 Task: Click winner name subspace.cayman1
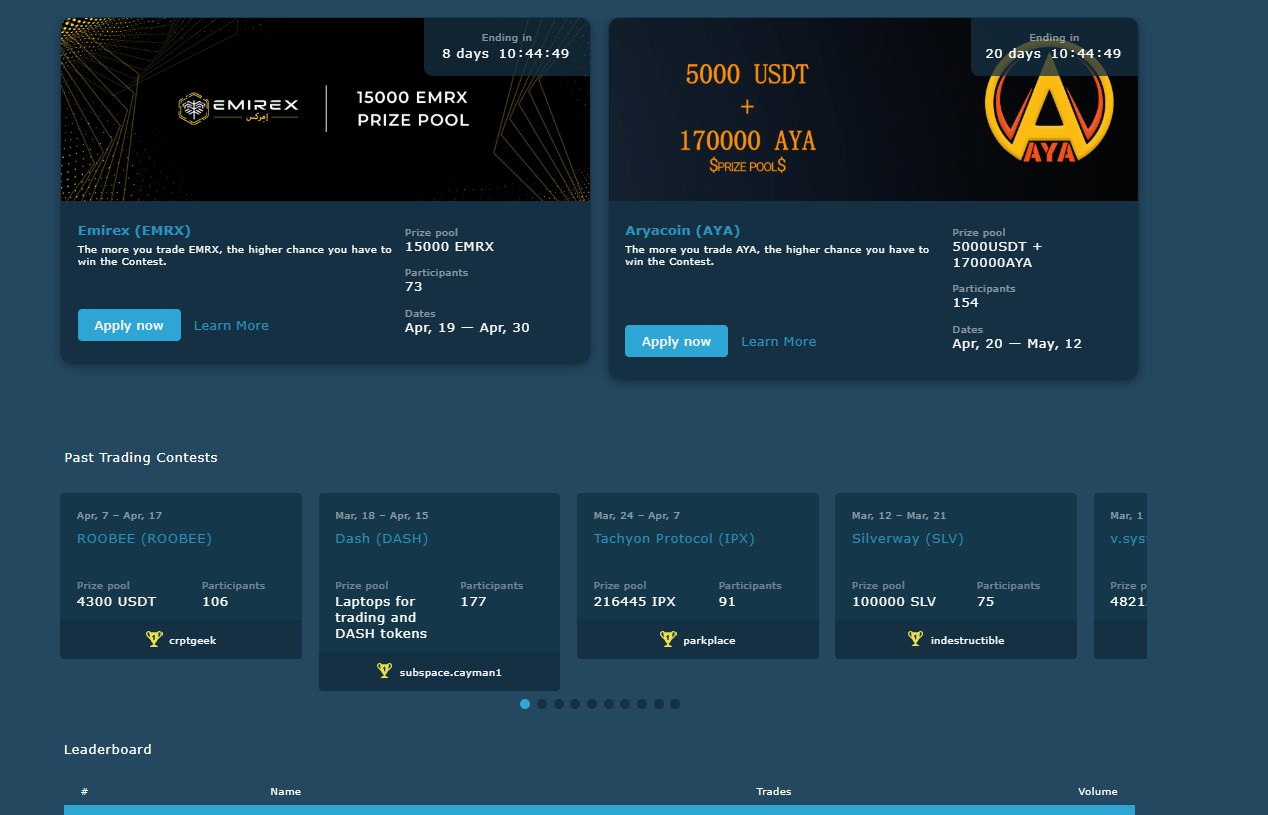point(450,672)
